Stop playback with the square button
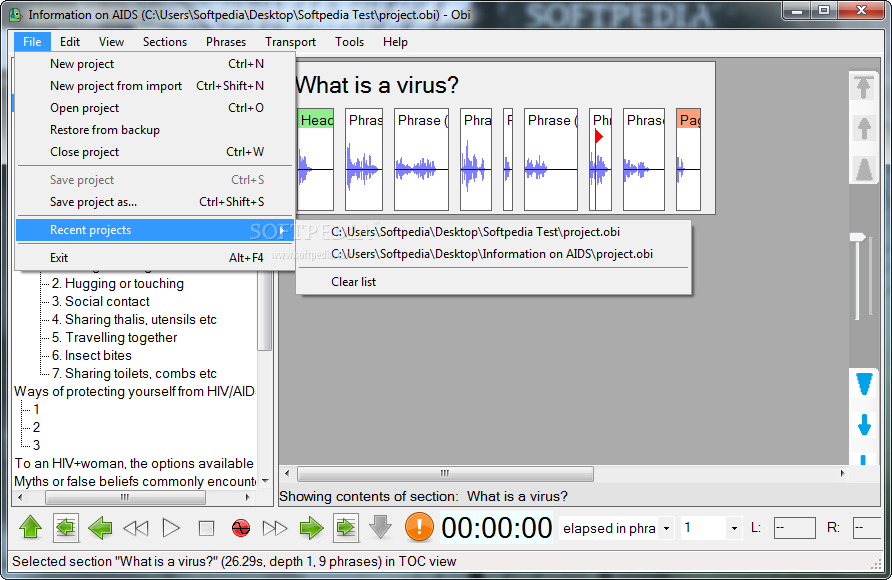This screenshot has height=580, width=892. [206, 528]
